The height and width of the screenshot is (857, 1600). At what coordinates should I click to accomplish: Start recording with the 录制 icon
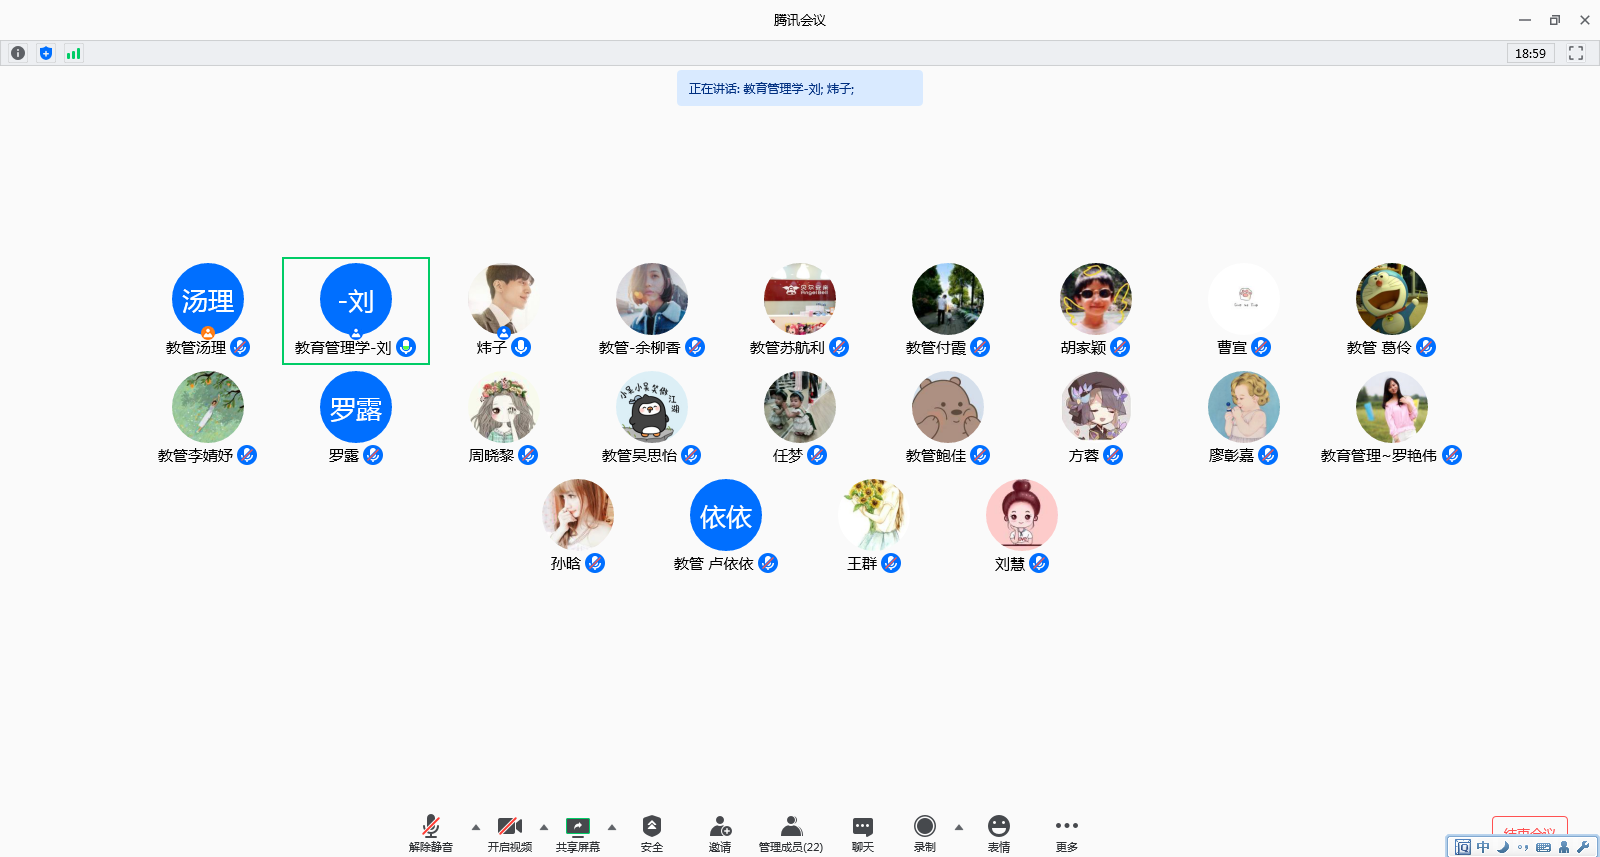925,831
